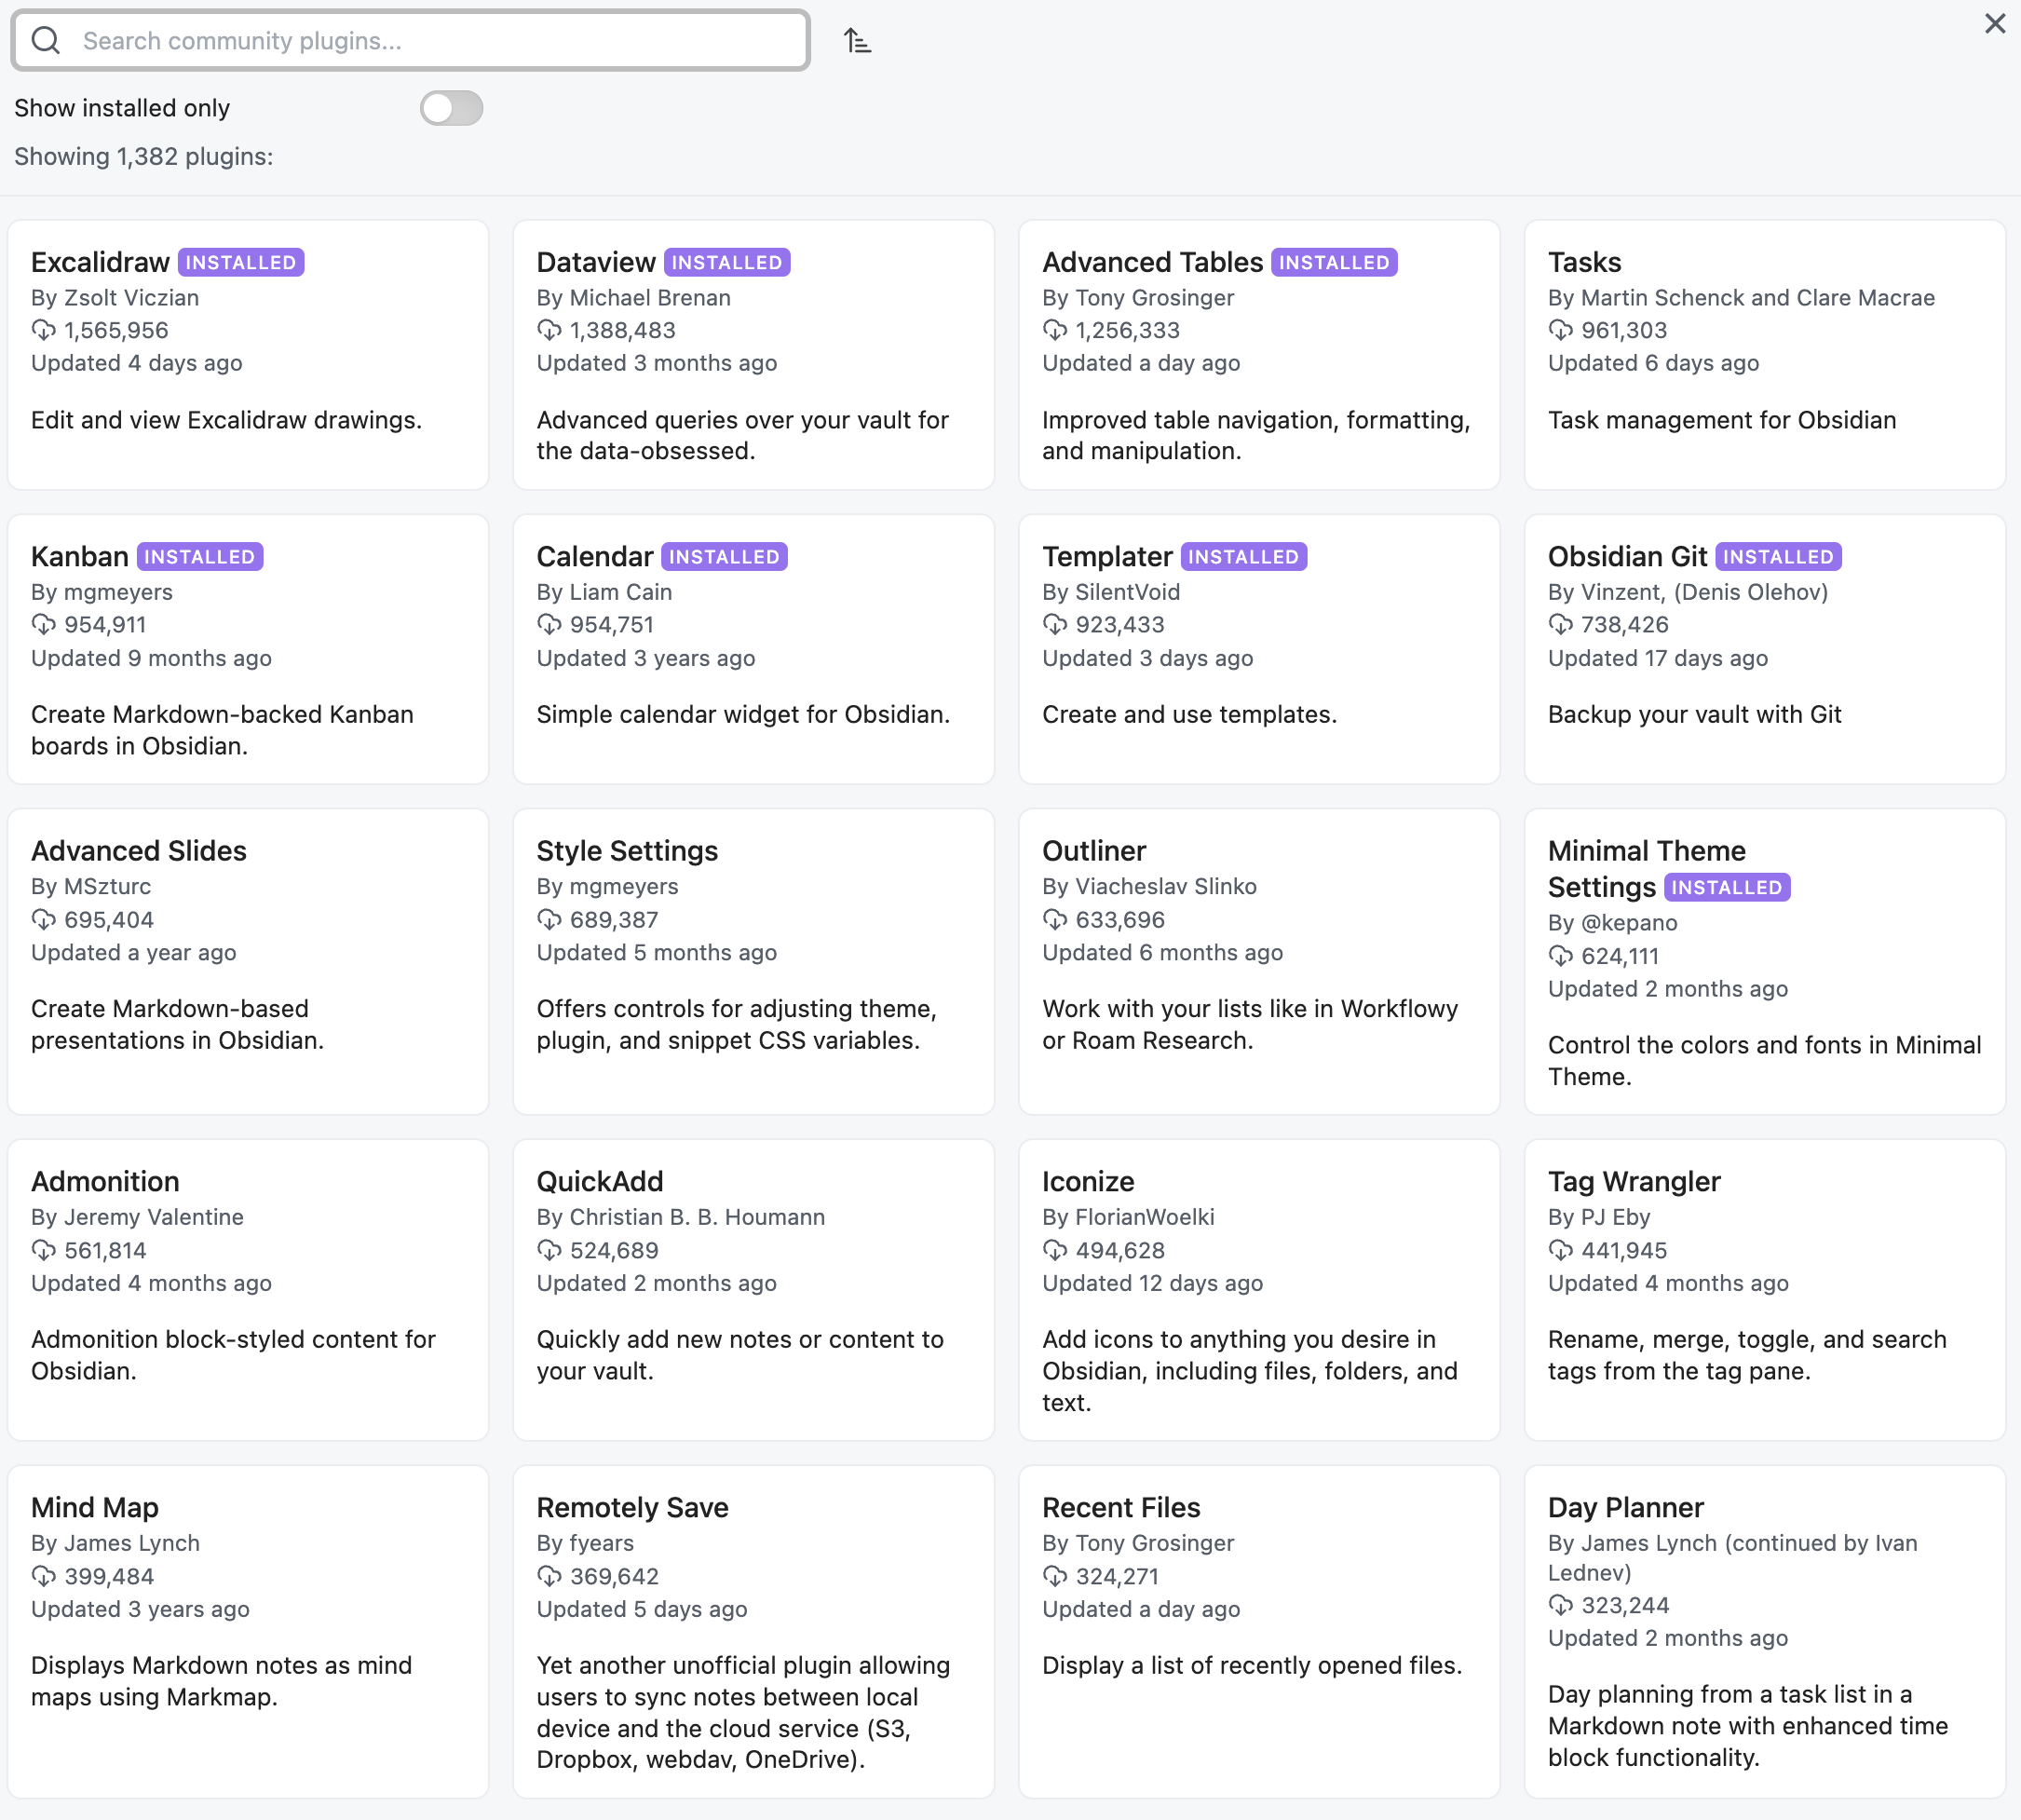The image size is (2021, 1820).
Task: Click 'By Zsolt Viczian' author text
Action: (x=115, y=298)
